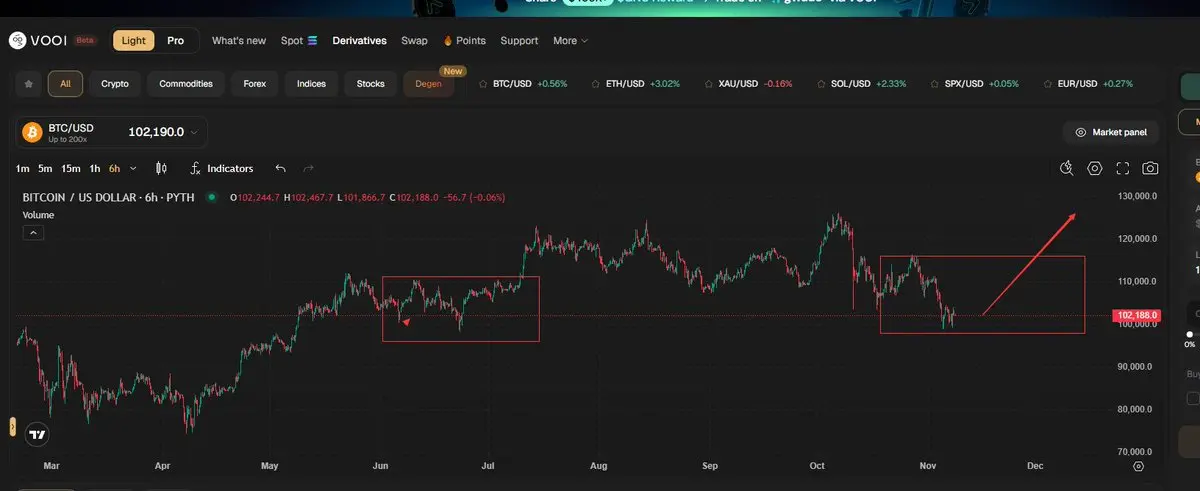Open BTC/USD pair selector dropdown
Image resolution: width=1200 pixels, height=491 pixels.
click(x=112, y=132)
